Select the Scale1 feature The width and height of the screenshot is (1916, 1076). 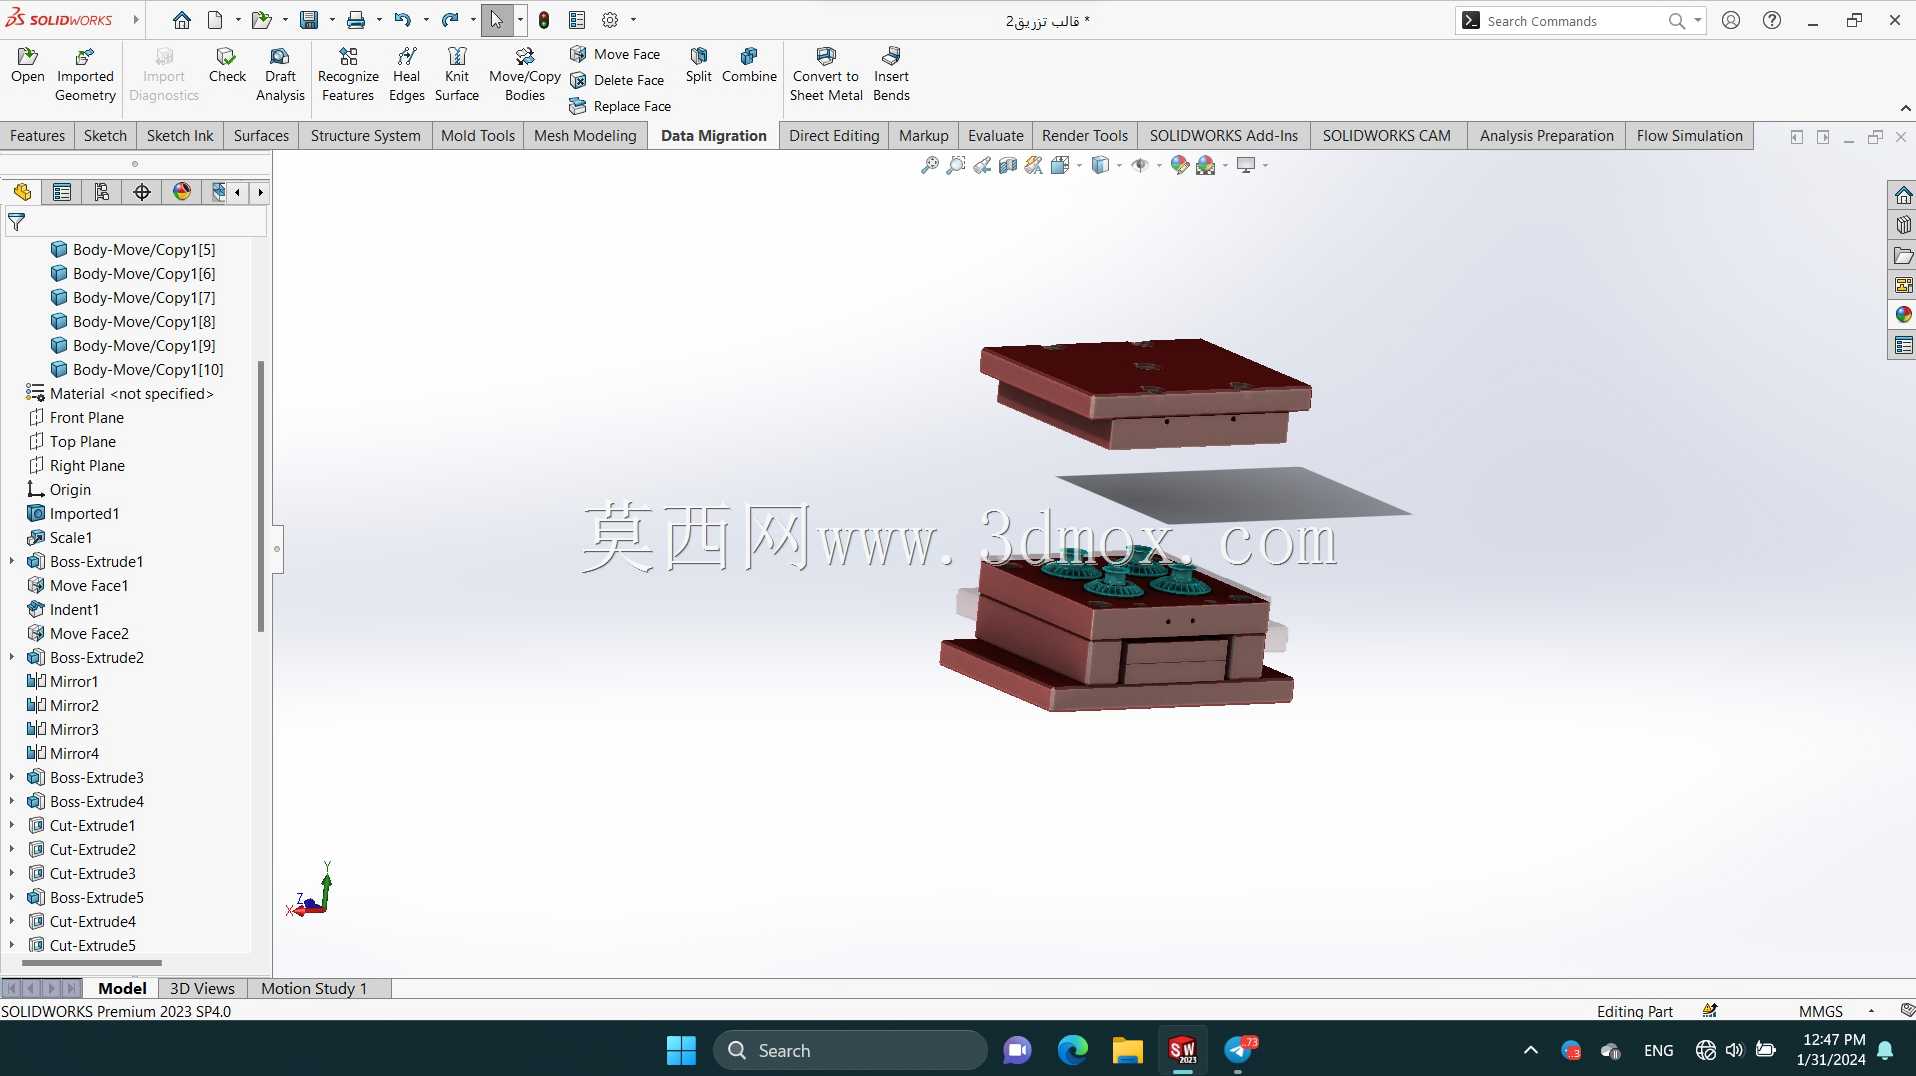[x=70, y=537]
